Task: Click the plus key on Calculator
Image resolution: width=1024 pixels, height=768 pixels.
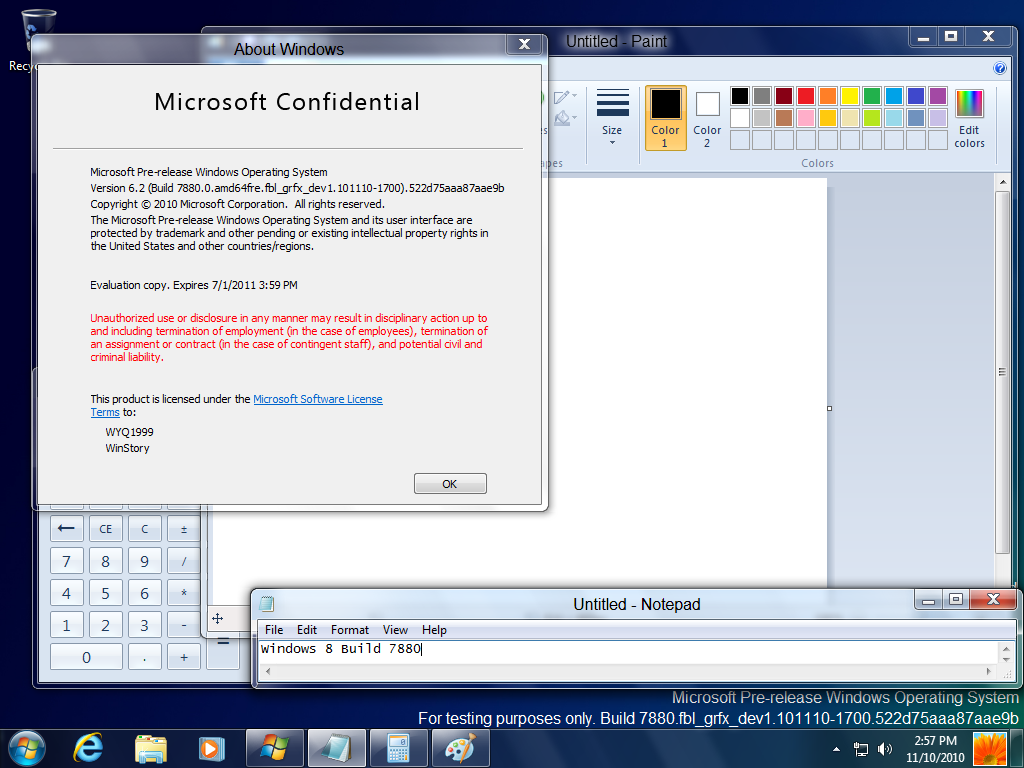Action: (x=184, y=657)
